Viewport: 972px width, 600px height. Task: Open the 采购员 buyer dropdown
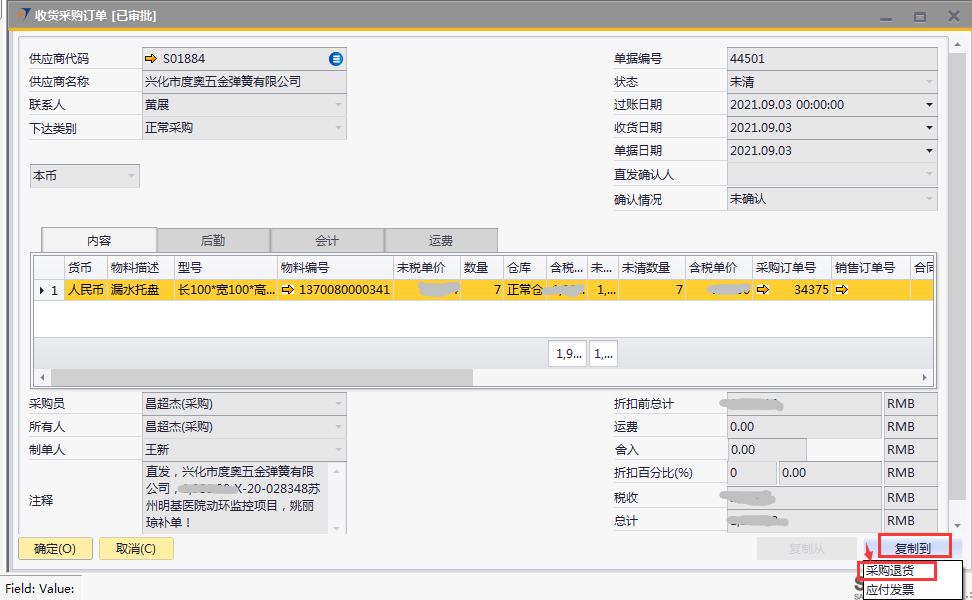point(337,404)
